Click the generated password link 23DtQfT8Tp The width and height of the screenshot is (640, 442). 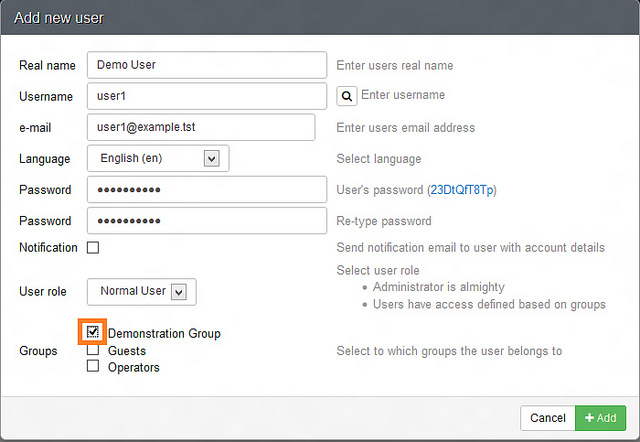click(x=462, y=190)
